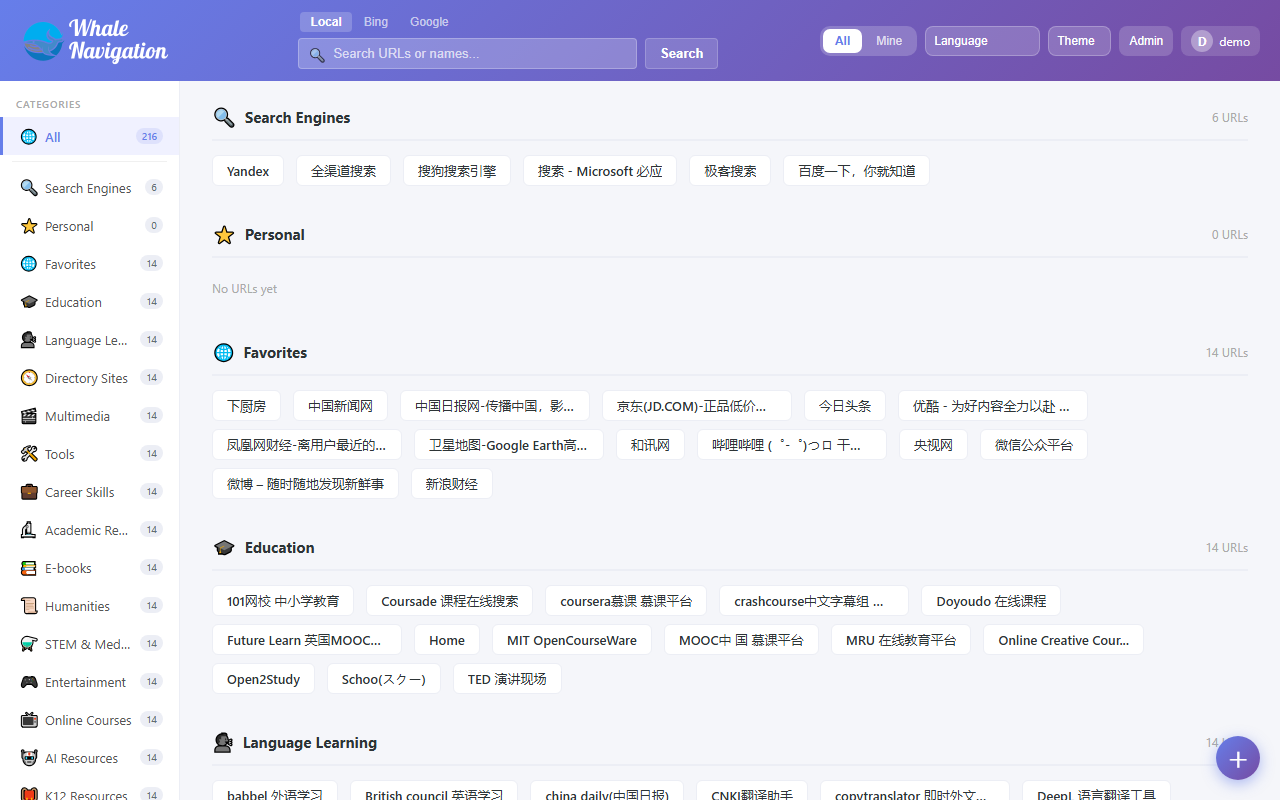The image size is (1280, 800).
Task: Click the briefcase icon for Career Skills
Action: (x=29, y=492)
